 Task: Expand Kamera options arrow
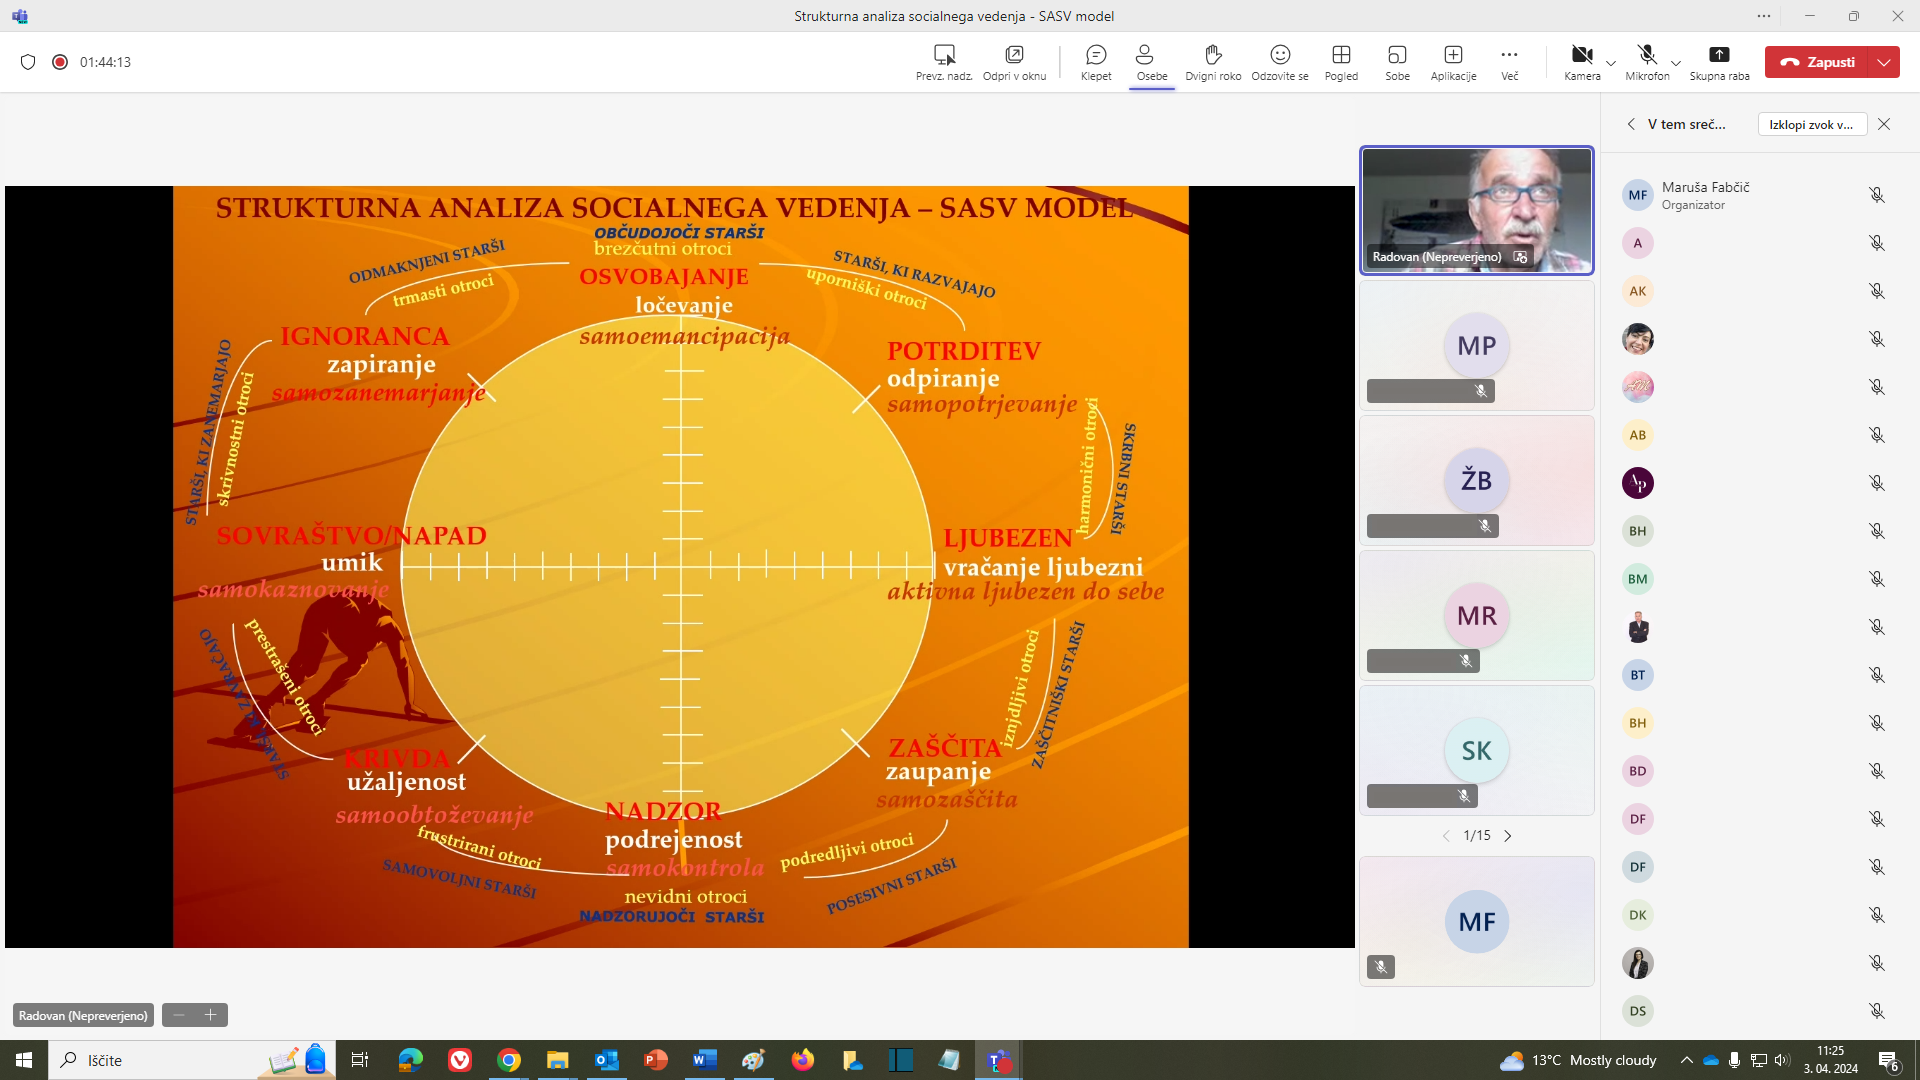(x=1611, y=62)
